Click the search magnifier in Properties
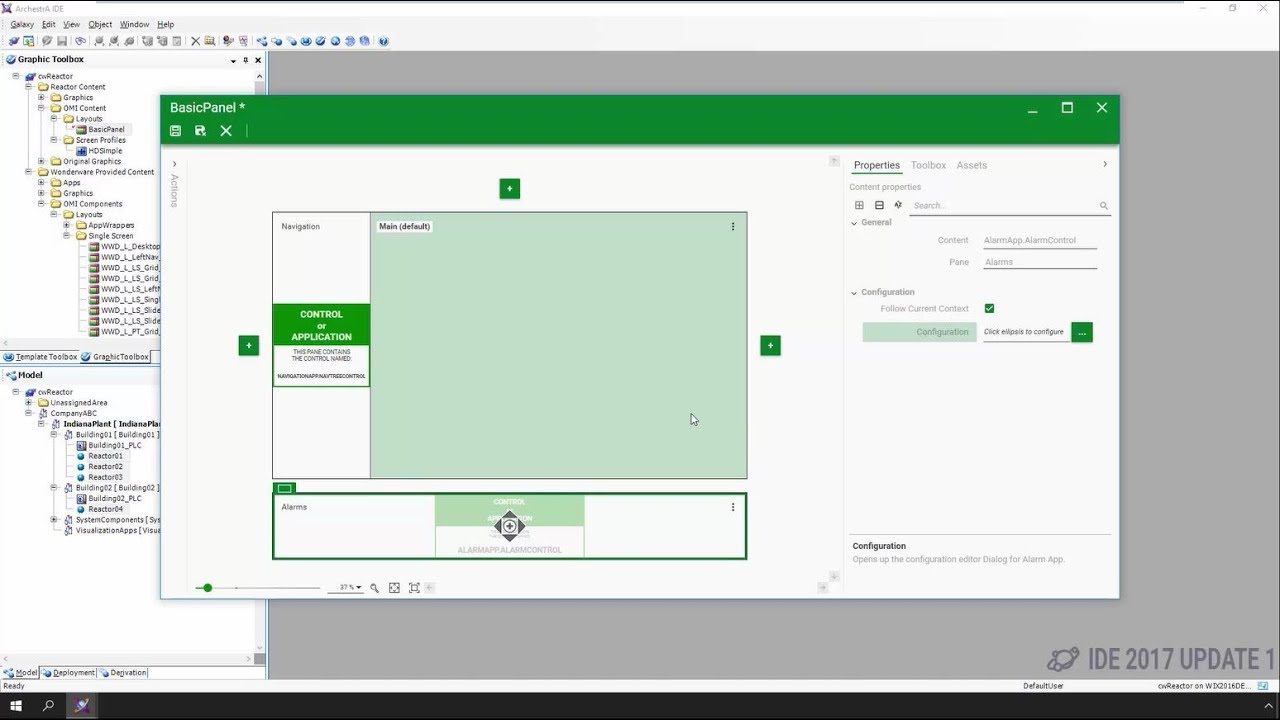1280x720 pixels. coord(1104,206)
